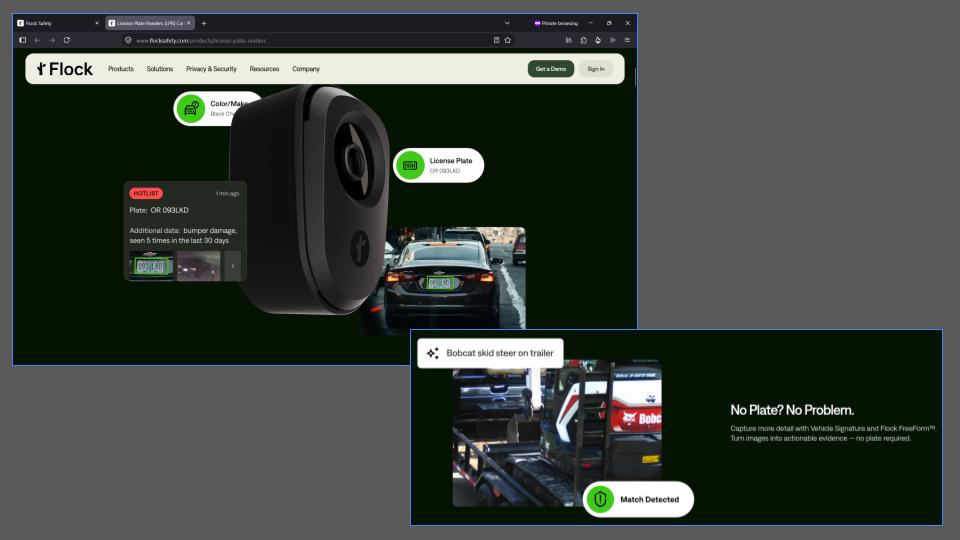Select the License Plate Readers browser tab
Viewport: 960px width, 540px height.
tap(149, 23)
